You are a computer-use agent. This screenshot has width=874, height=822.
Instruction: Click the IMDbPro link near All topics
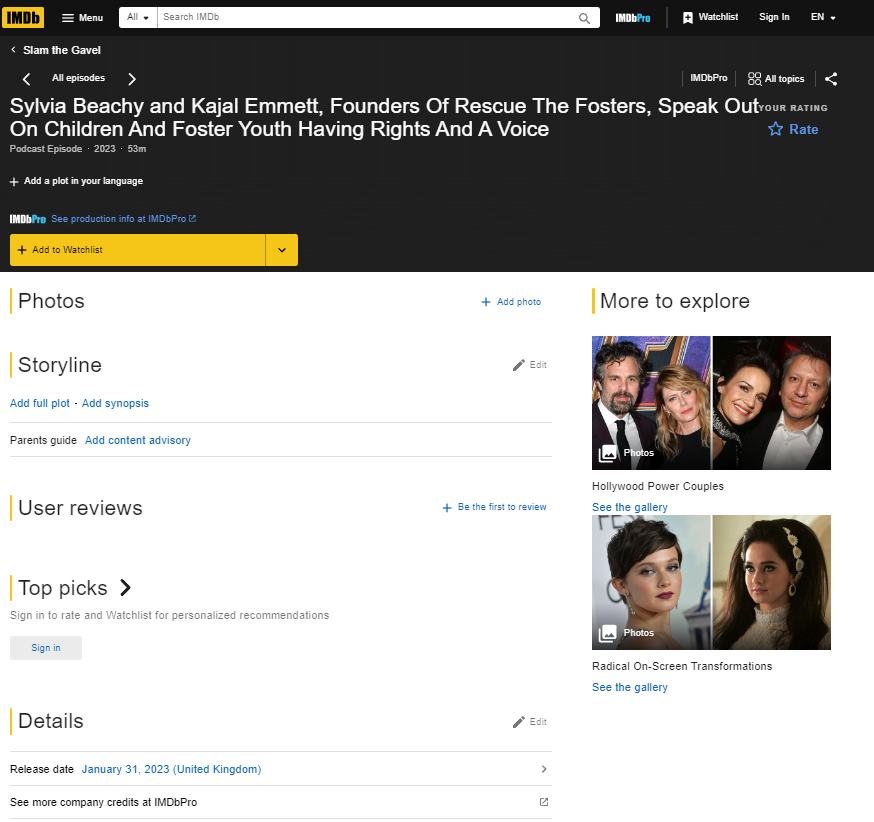708,78
